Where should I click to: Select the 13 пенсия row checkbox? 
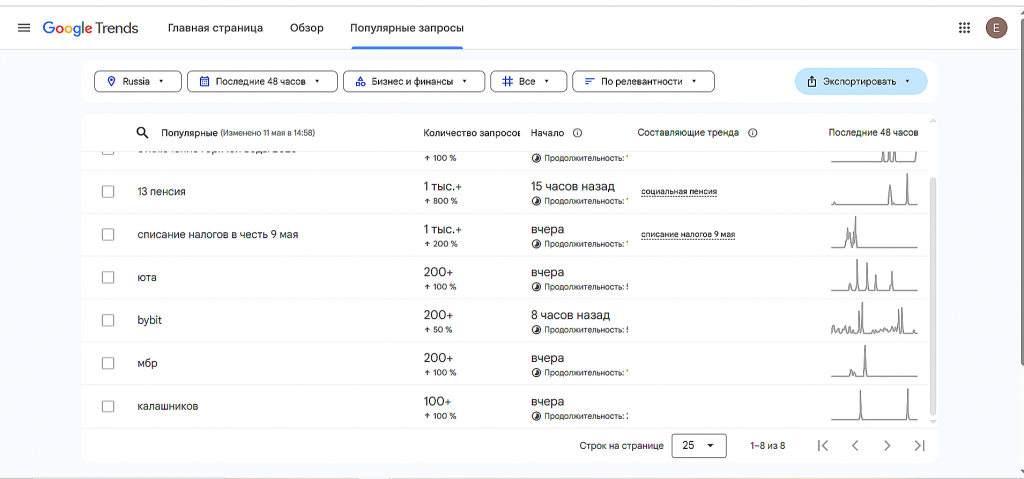pyautogui.click(x=108, y=192)
